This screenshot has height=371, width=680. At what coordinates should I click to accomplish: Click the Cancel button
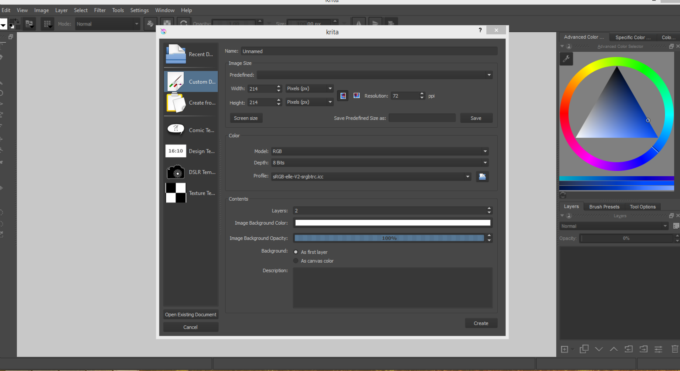(190, 327)
